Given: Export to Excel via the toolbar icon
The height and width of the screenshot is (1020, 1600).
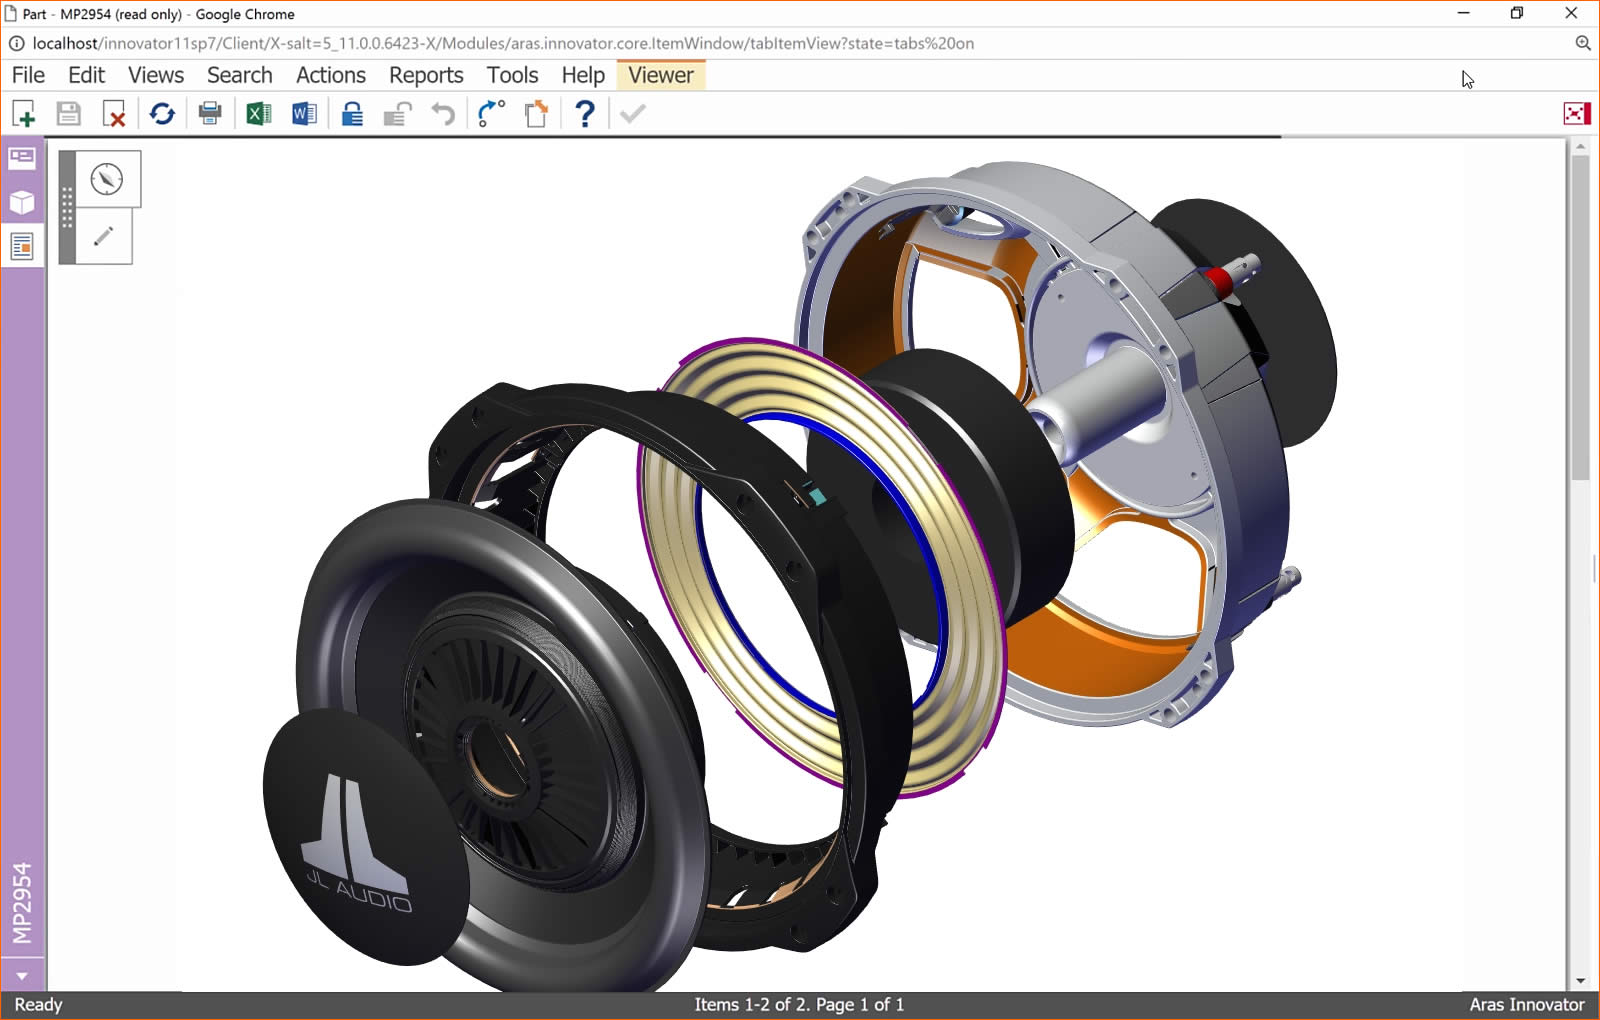Looking at the screenshot, I should click(x=258, y=114).
